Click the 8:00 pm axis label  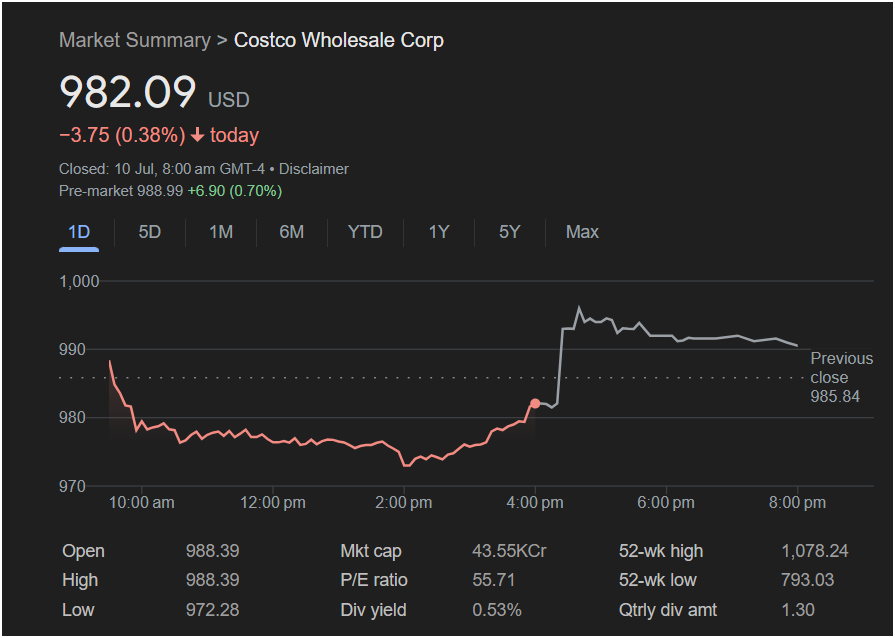pyautogui.click(x=797, y=503)
